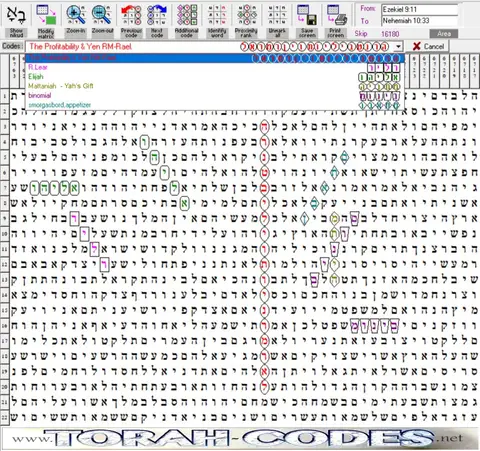Image resolution: width=480 pixels, height=451 pixels.
Task: Select row header number 22
Action: [5, 417]
